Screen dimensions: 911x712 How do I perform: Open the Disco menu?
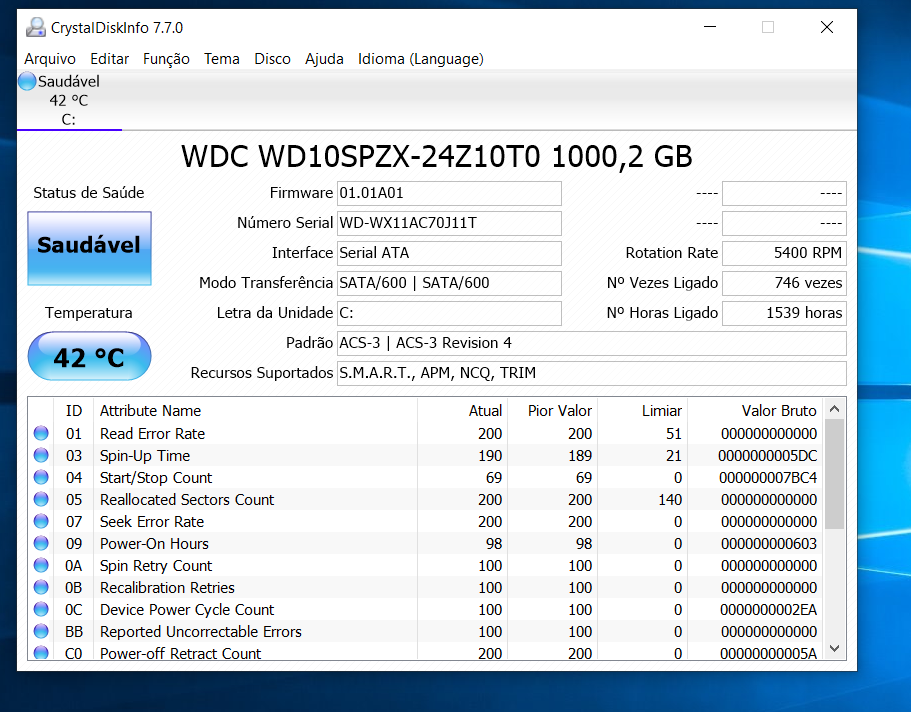272,59
